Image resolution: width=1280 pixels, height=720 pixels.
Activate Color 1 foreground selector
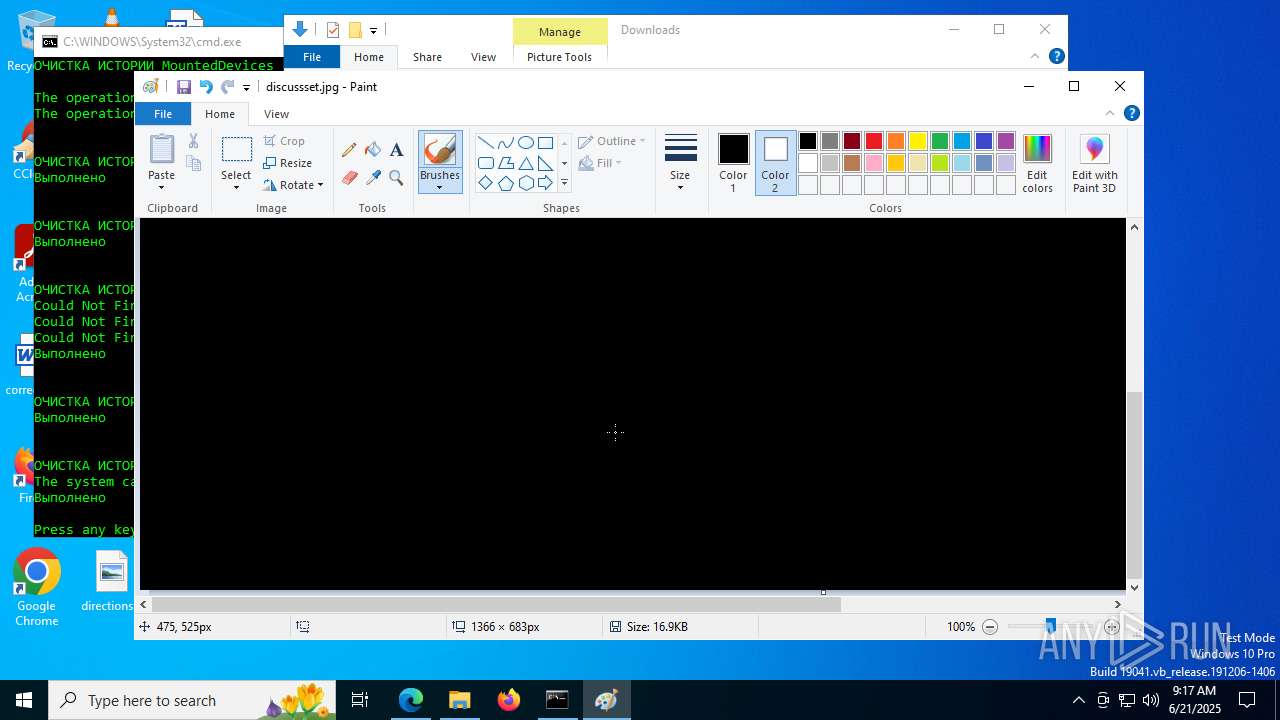pyautogui.click(x=733, y=163)
